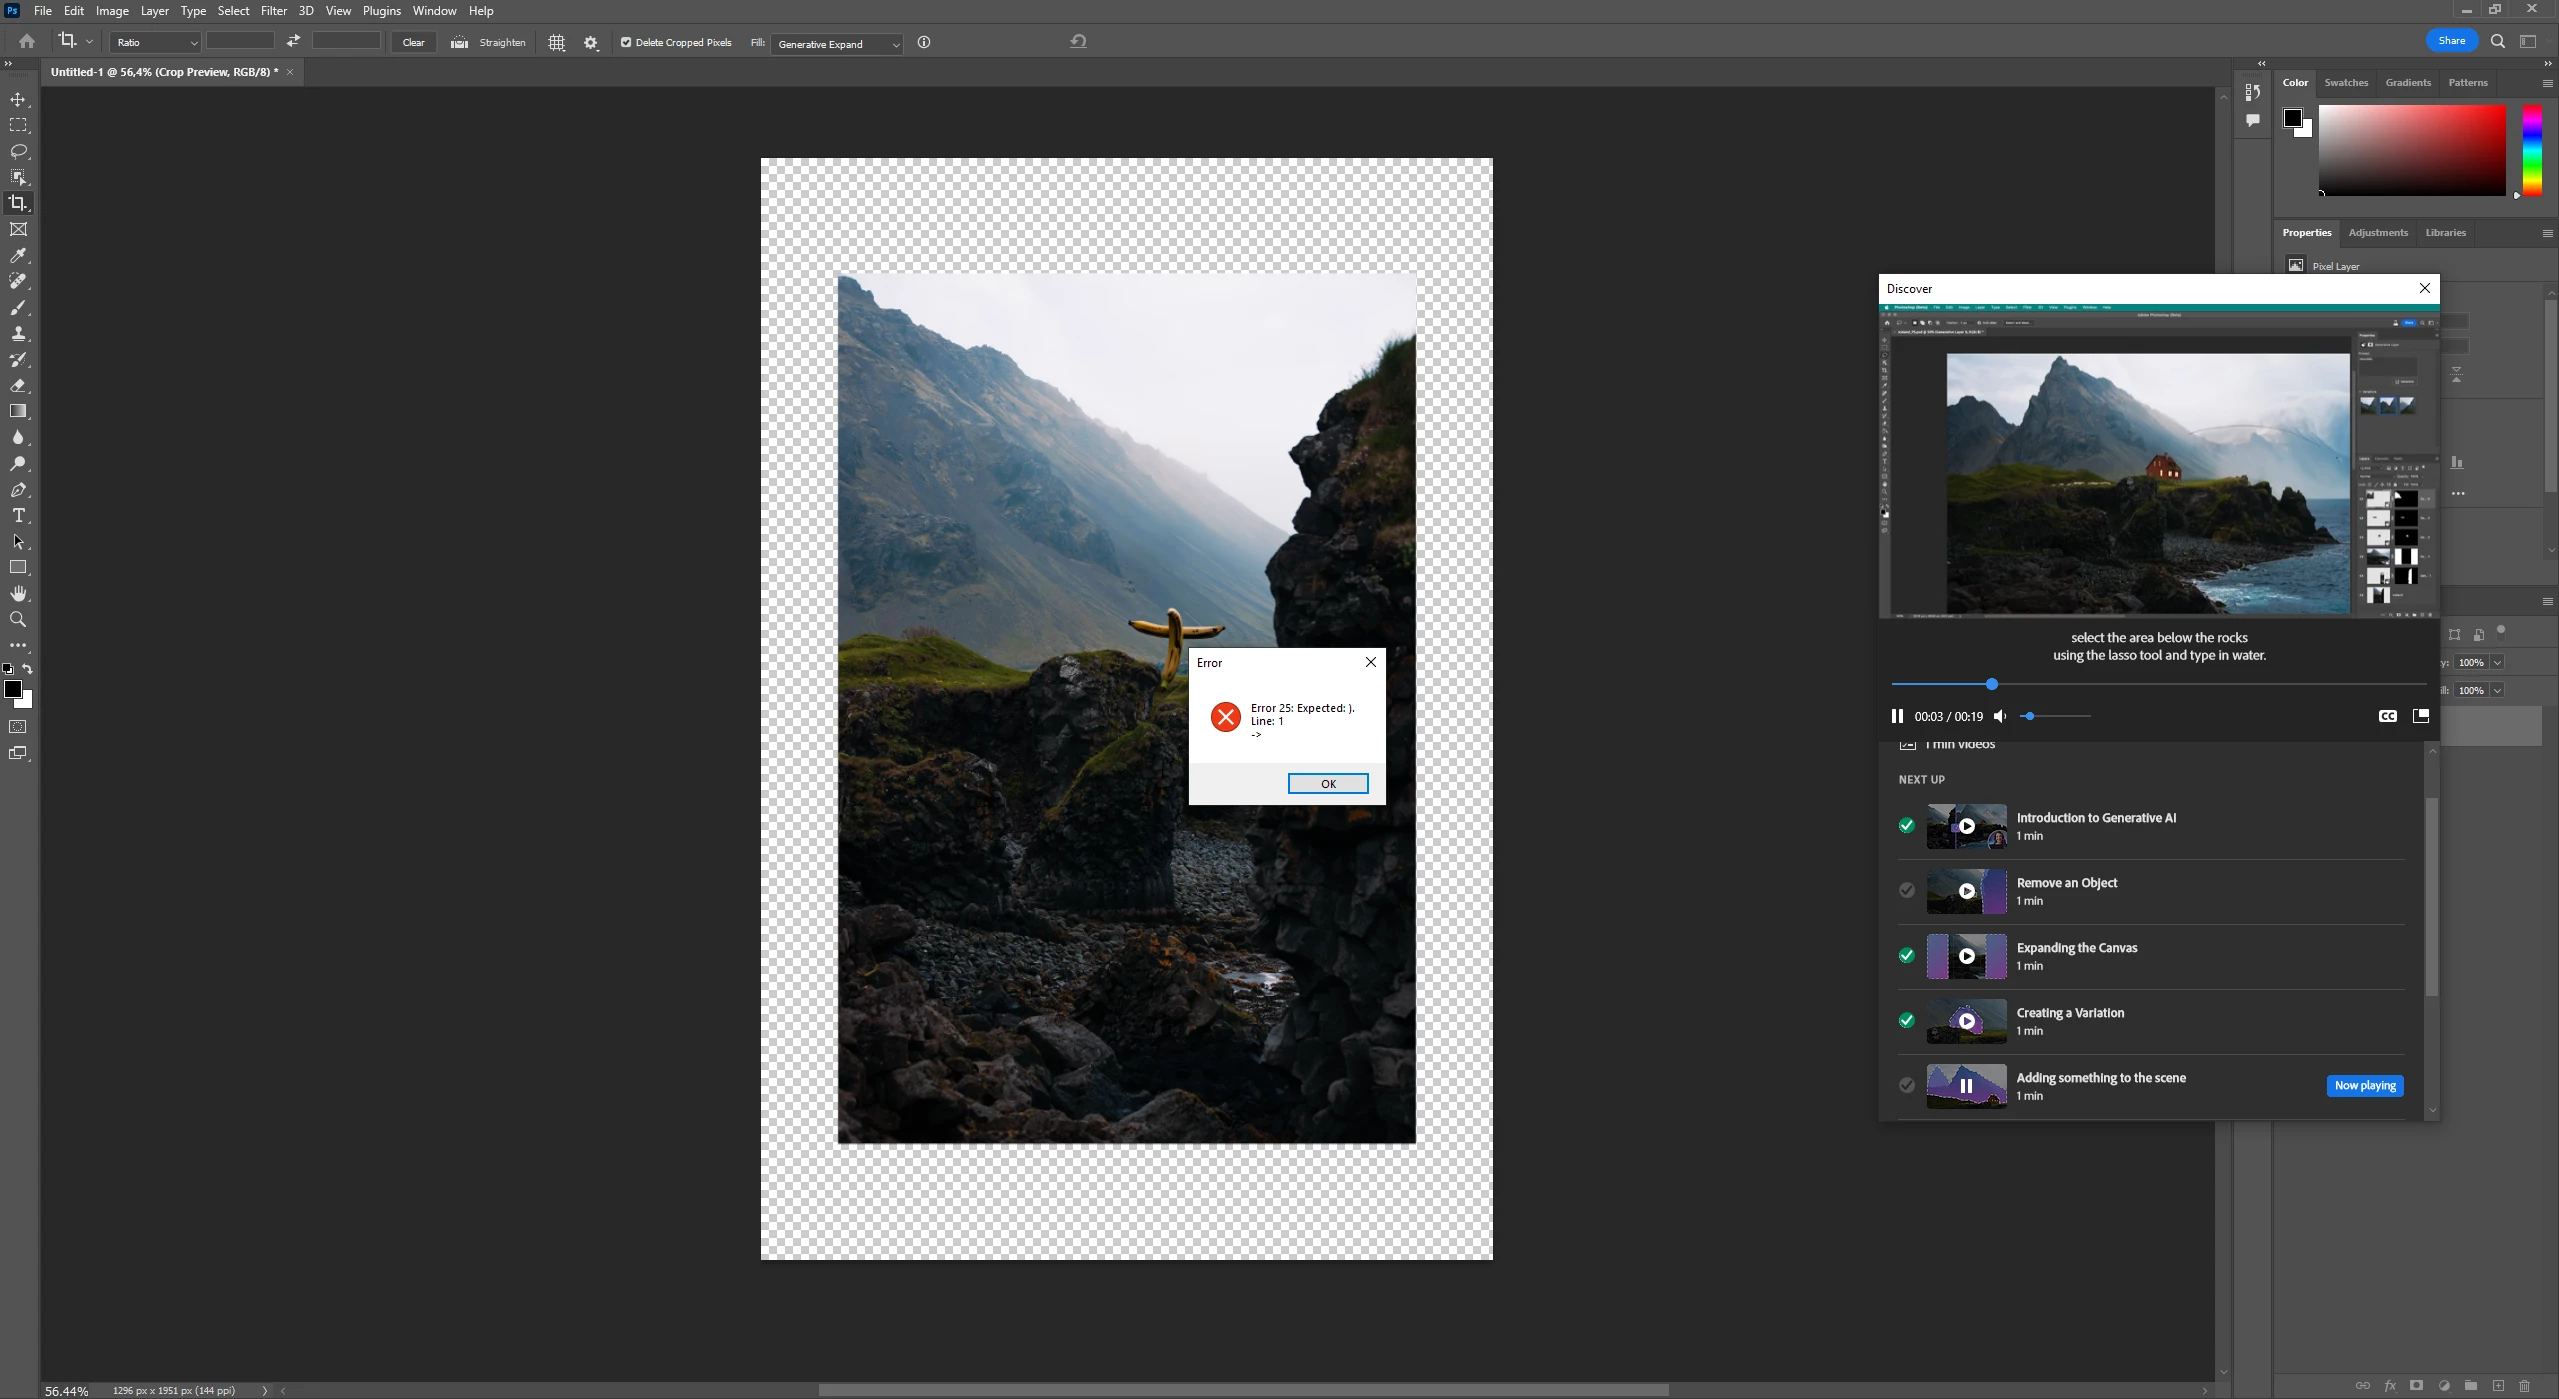Uncheck Delete Cropped Pixels checkbox
This screenshot has height=1399, width=2559.
626,42
